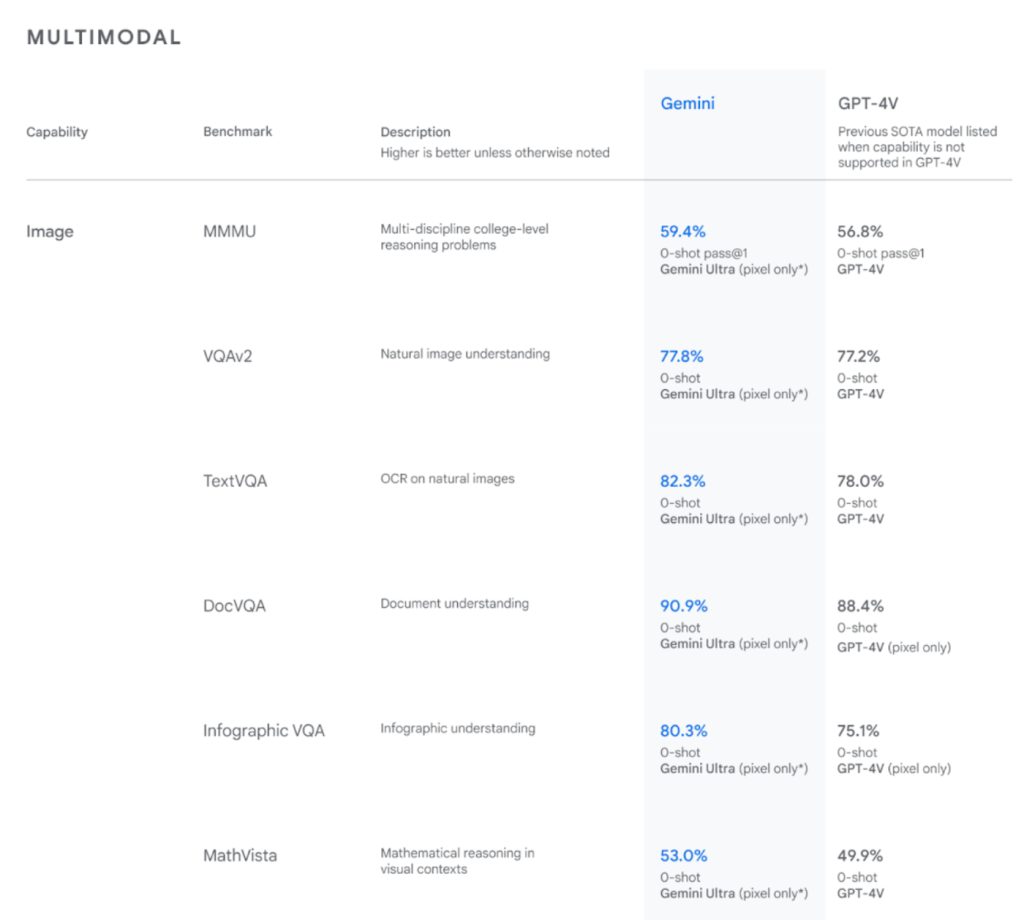Select the Benchmark column header
Image resolution: width=1024 pixels, height=920 pixels.
tap(237, 132)
